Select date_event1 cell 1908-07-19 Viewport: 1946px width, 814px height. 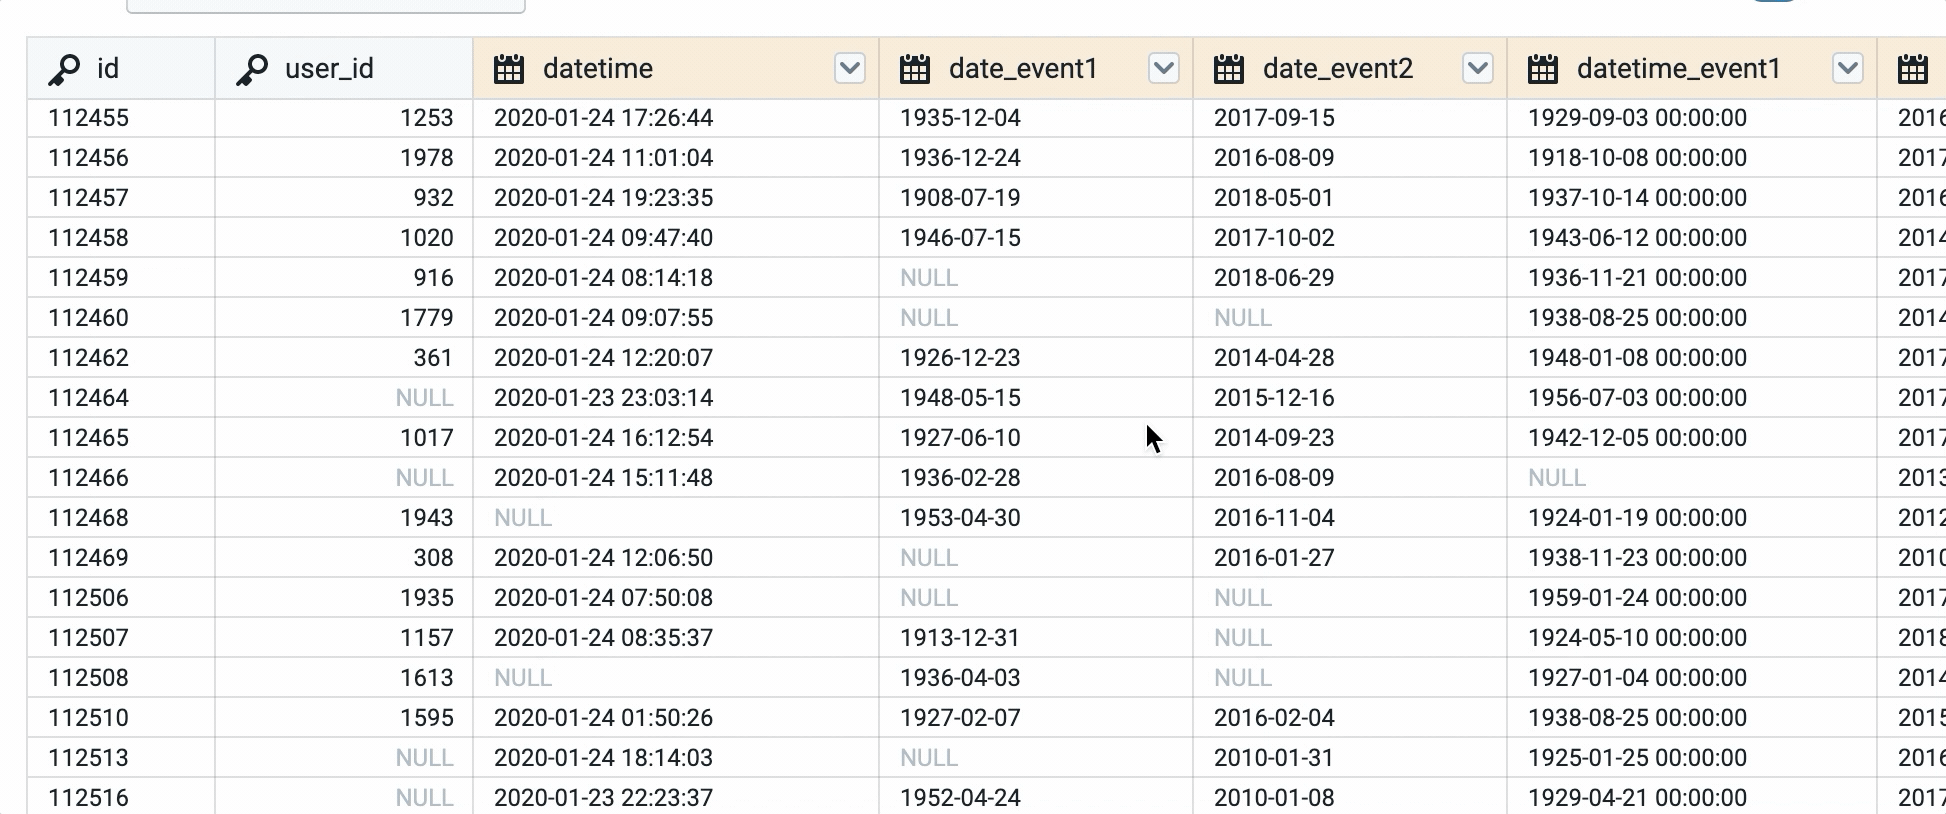tap(1036, 198)
